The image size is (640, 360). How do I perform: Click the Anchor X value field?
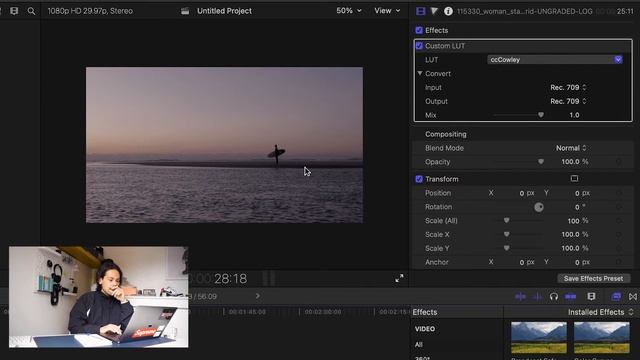pos(527,262)
